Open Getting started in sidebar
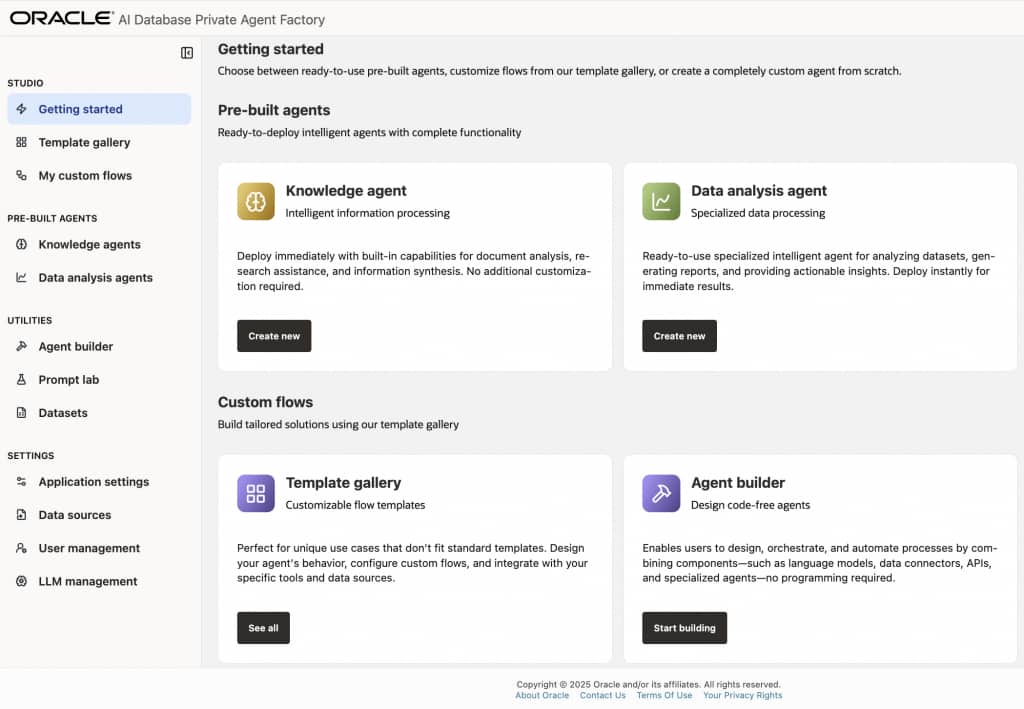Screen dimensions: 1024x709 tap(80, 109)
